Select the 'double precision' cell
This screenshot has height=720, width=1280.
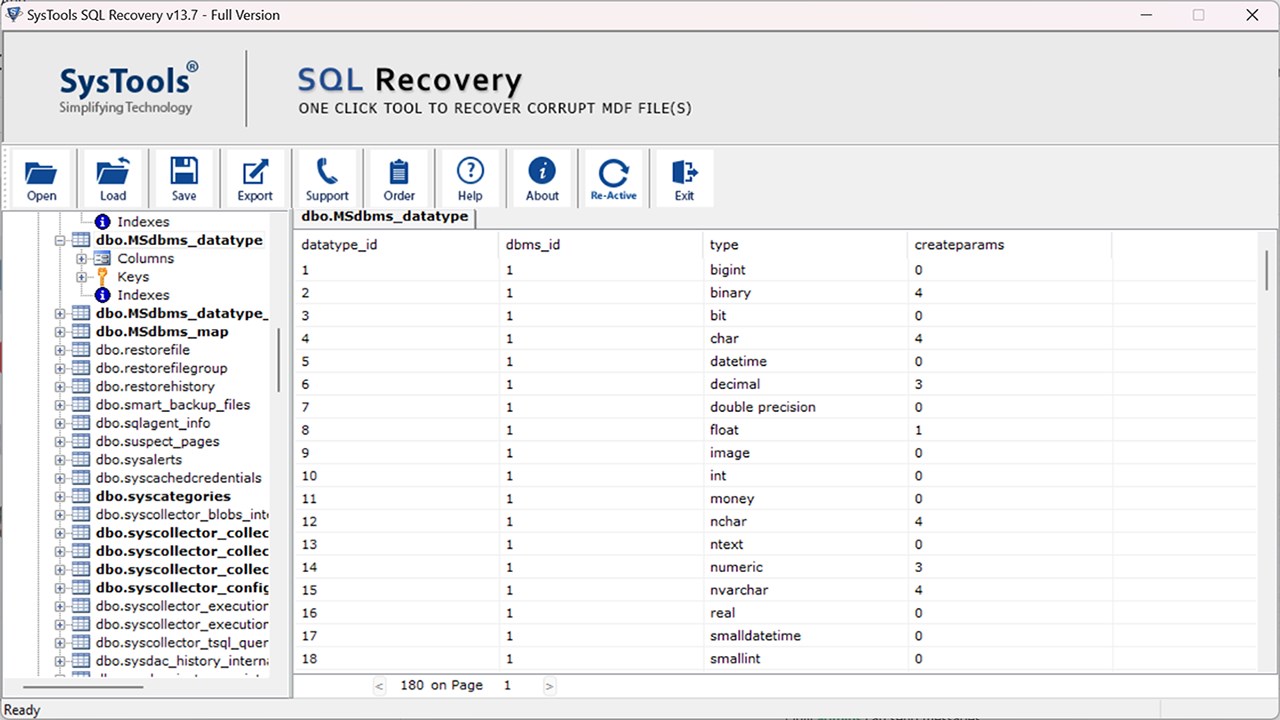(x=805, y=407)
